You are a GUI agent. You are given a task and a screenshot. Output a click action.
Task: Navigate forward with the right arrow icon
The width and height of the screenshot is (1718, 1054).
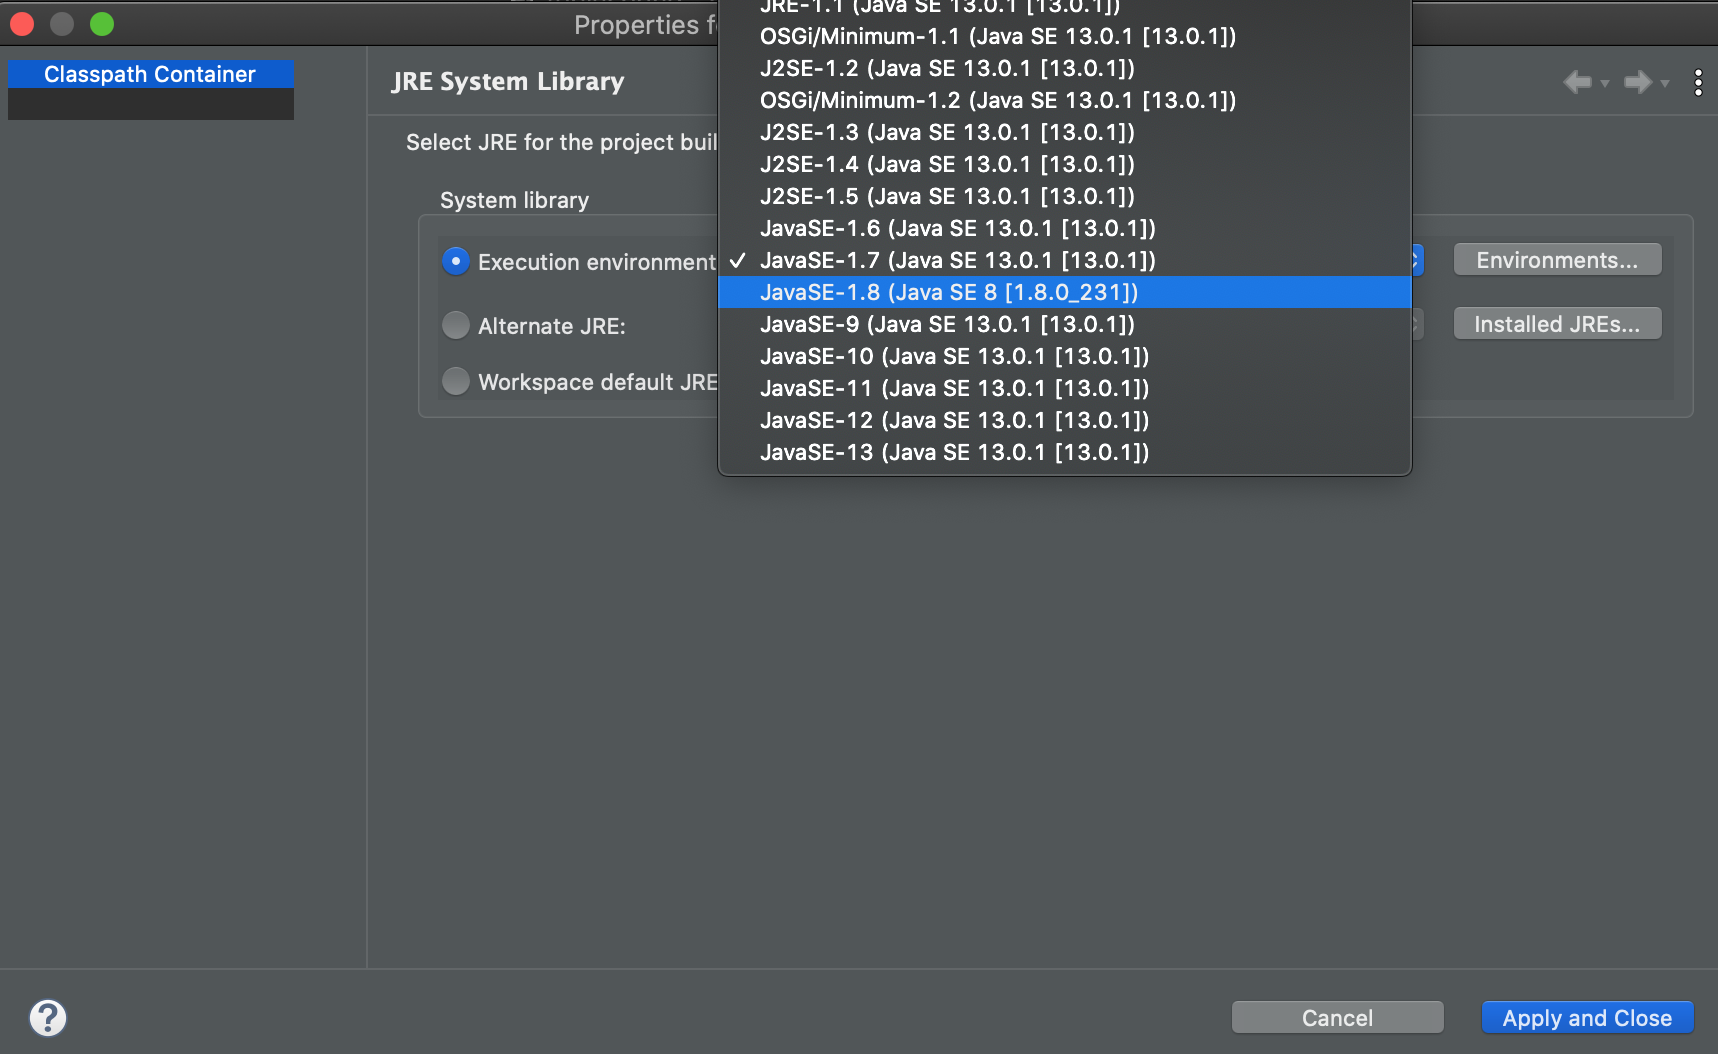click(x=1637, y=82)
